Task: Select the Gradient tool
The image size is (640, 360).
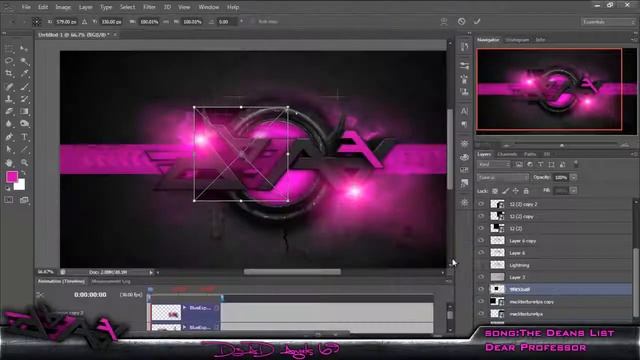Action: pos(24,111)
